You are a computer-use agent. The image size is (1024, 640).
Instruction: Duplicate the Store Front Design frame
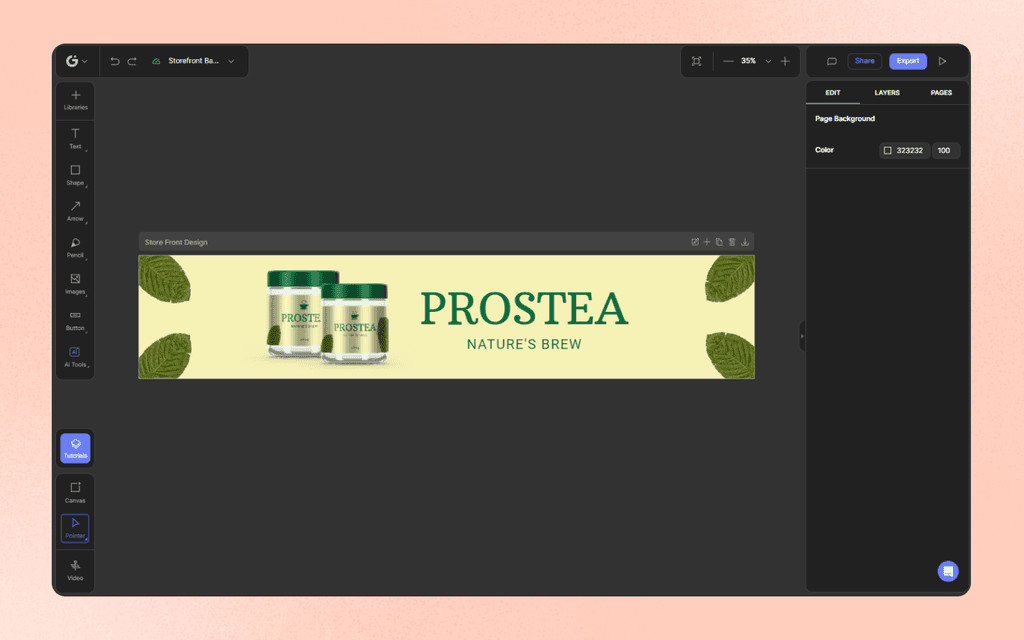click(x=719, y=241)
